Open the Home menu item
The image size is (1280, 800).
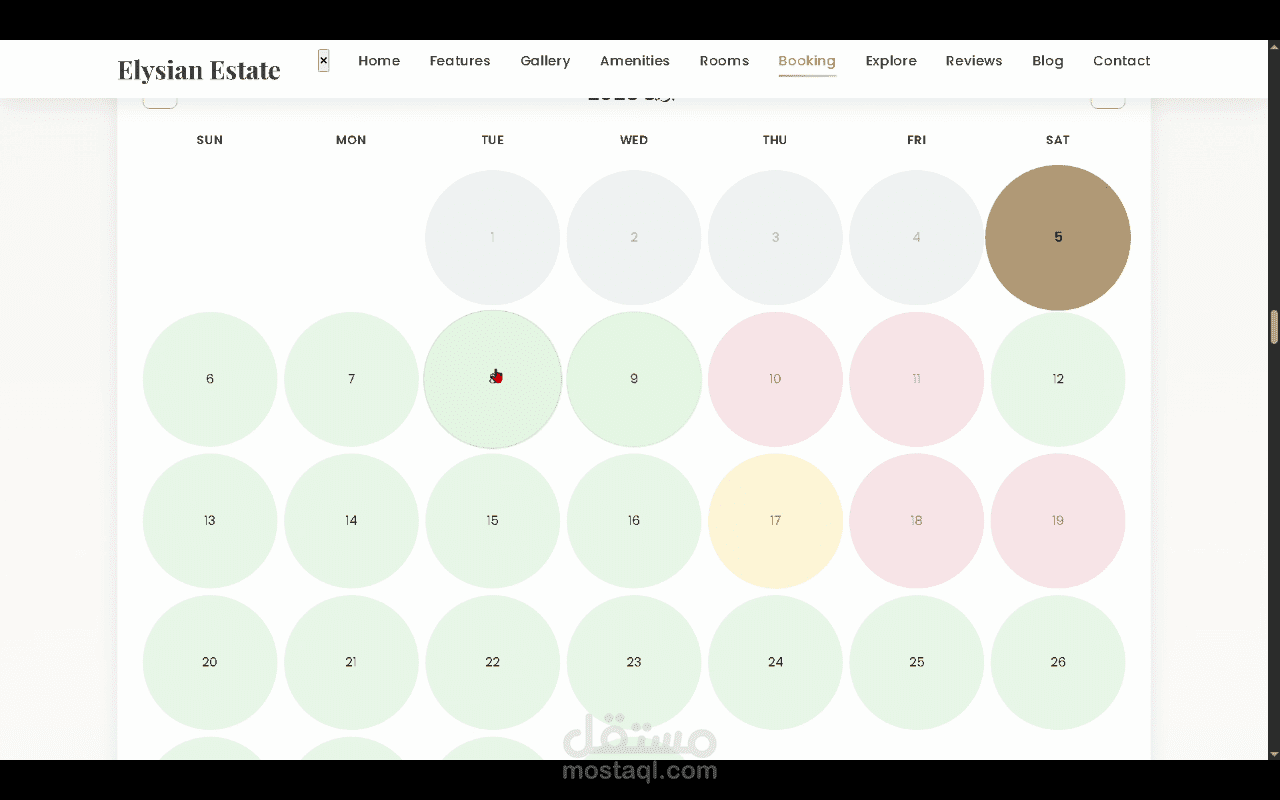coord(379,61)
